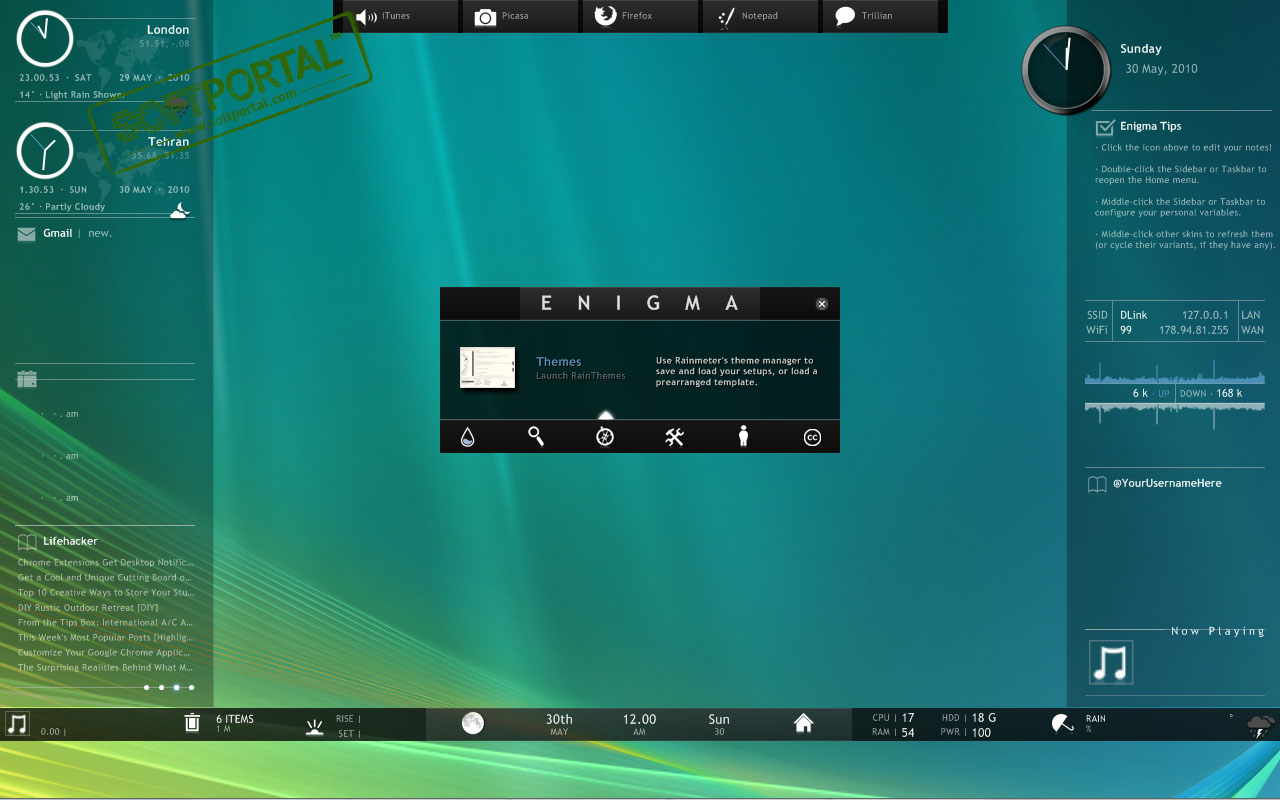This screenshot has height=800, width=1280.
Task: Click the HDD '18 G' value
Action: [984, 718]
